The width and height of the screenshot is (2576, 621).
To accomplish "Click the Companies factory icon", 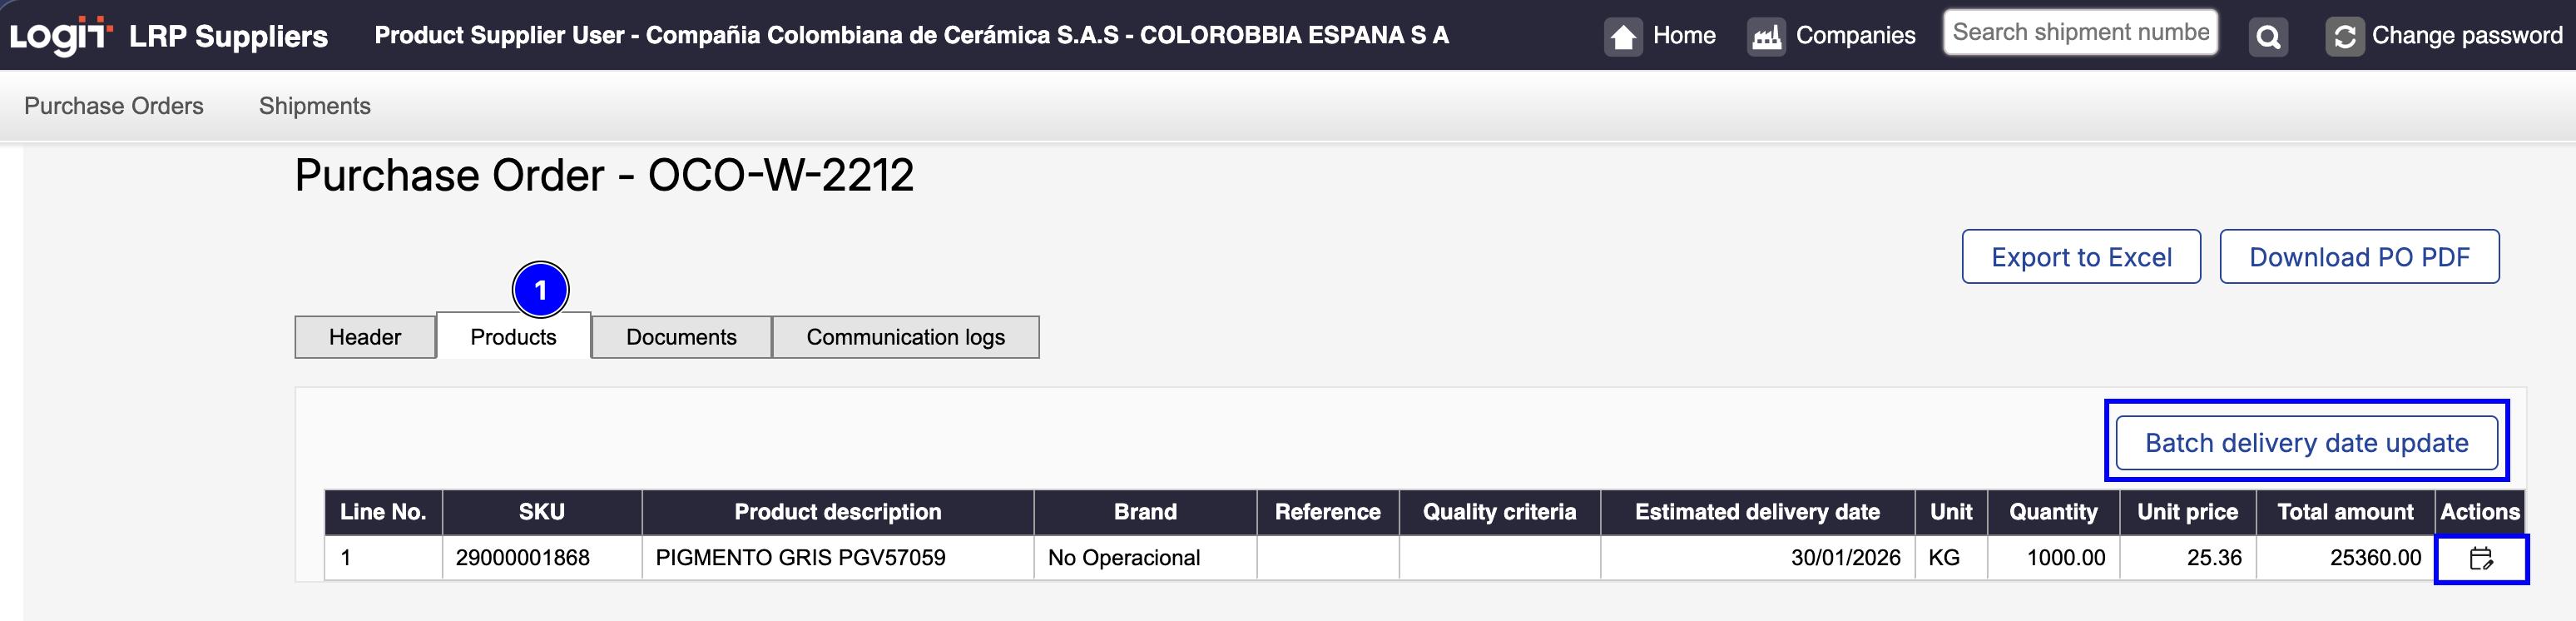I will pyautogui.click(x=1766, y=37).
